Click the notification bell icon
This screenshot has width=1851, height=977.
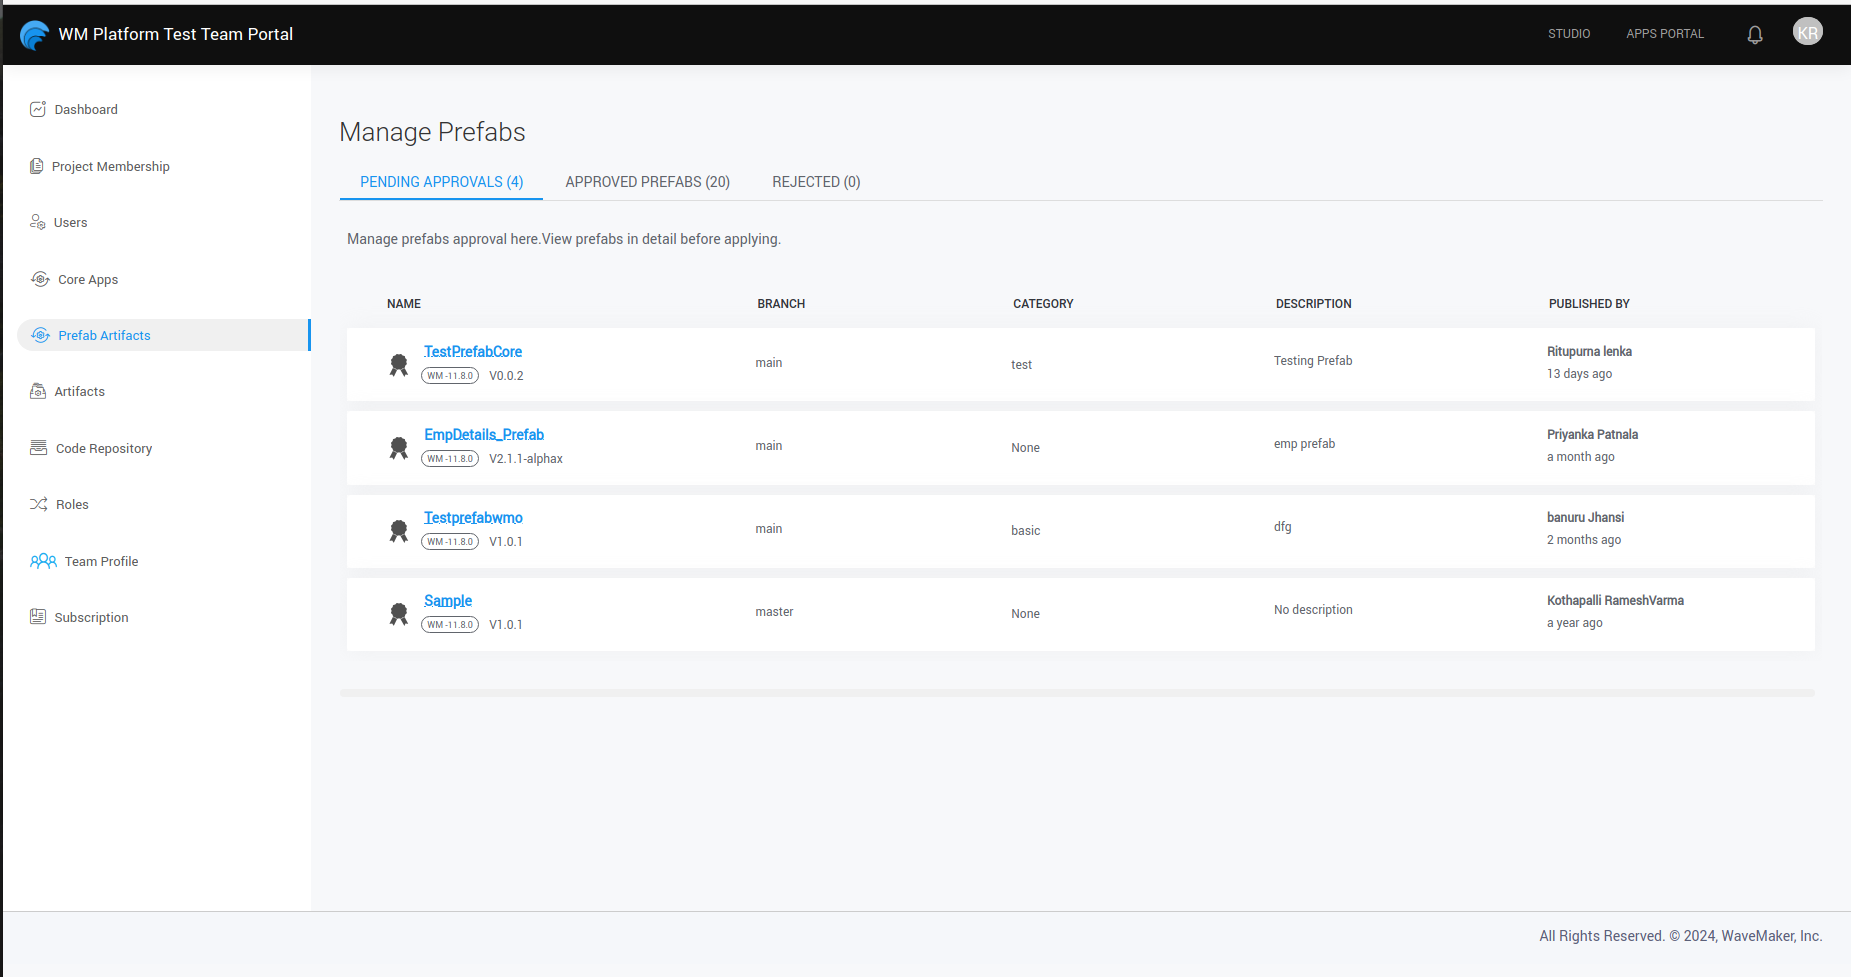point(1754,35)
